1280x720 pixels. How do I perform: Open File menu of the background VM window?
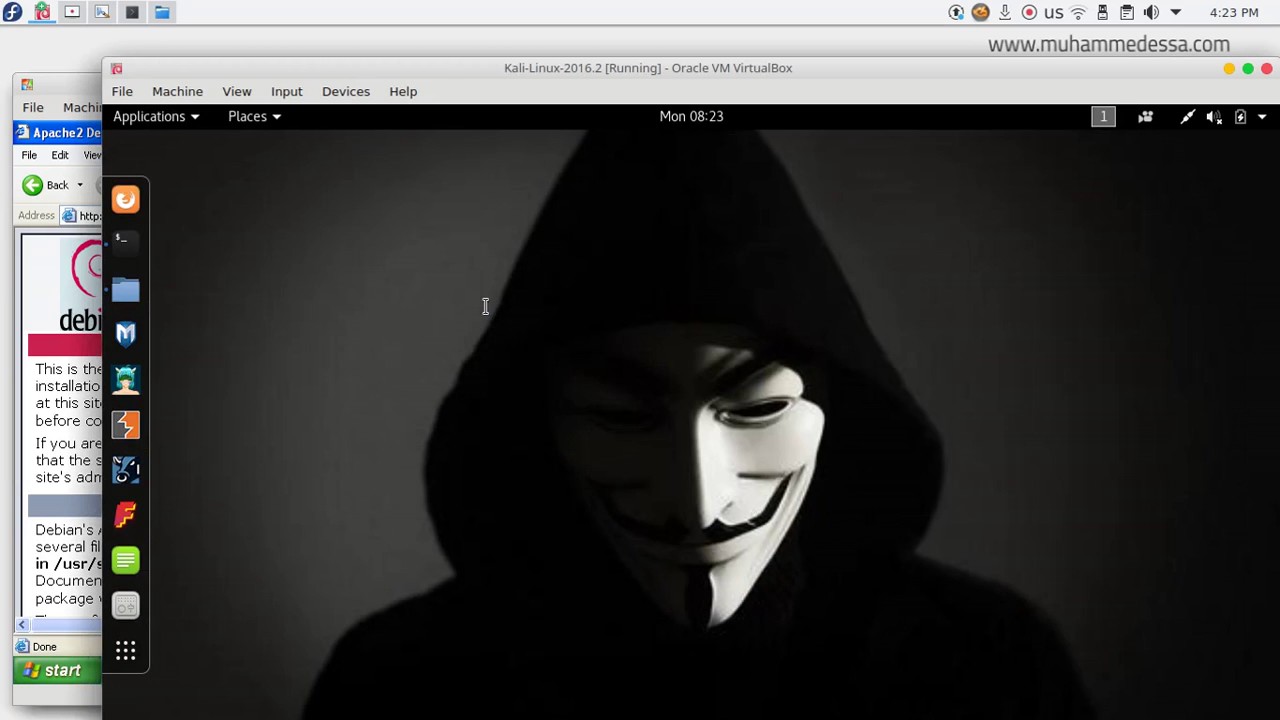tap(33, 107)
